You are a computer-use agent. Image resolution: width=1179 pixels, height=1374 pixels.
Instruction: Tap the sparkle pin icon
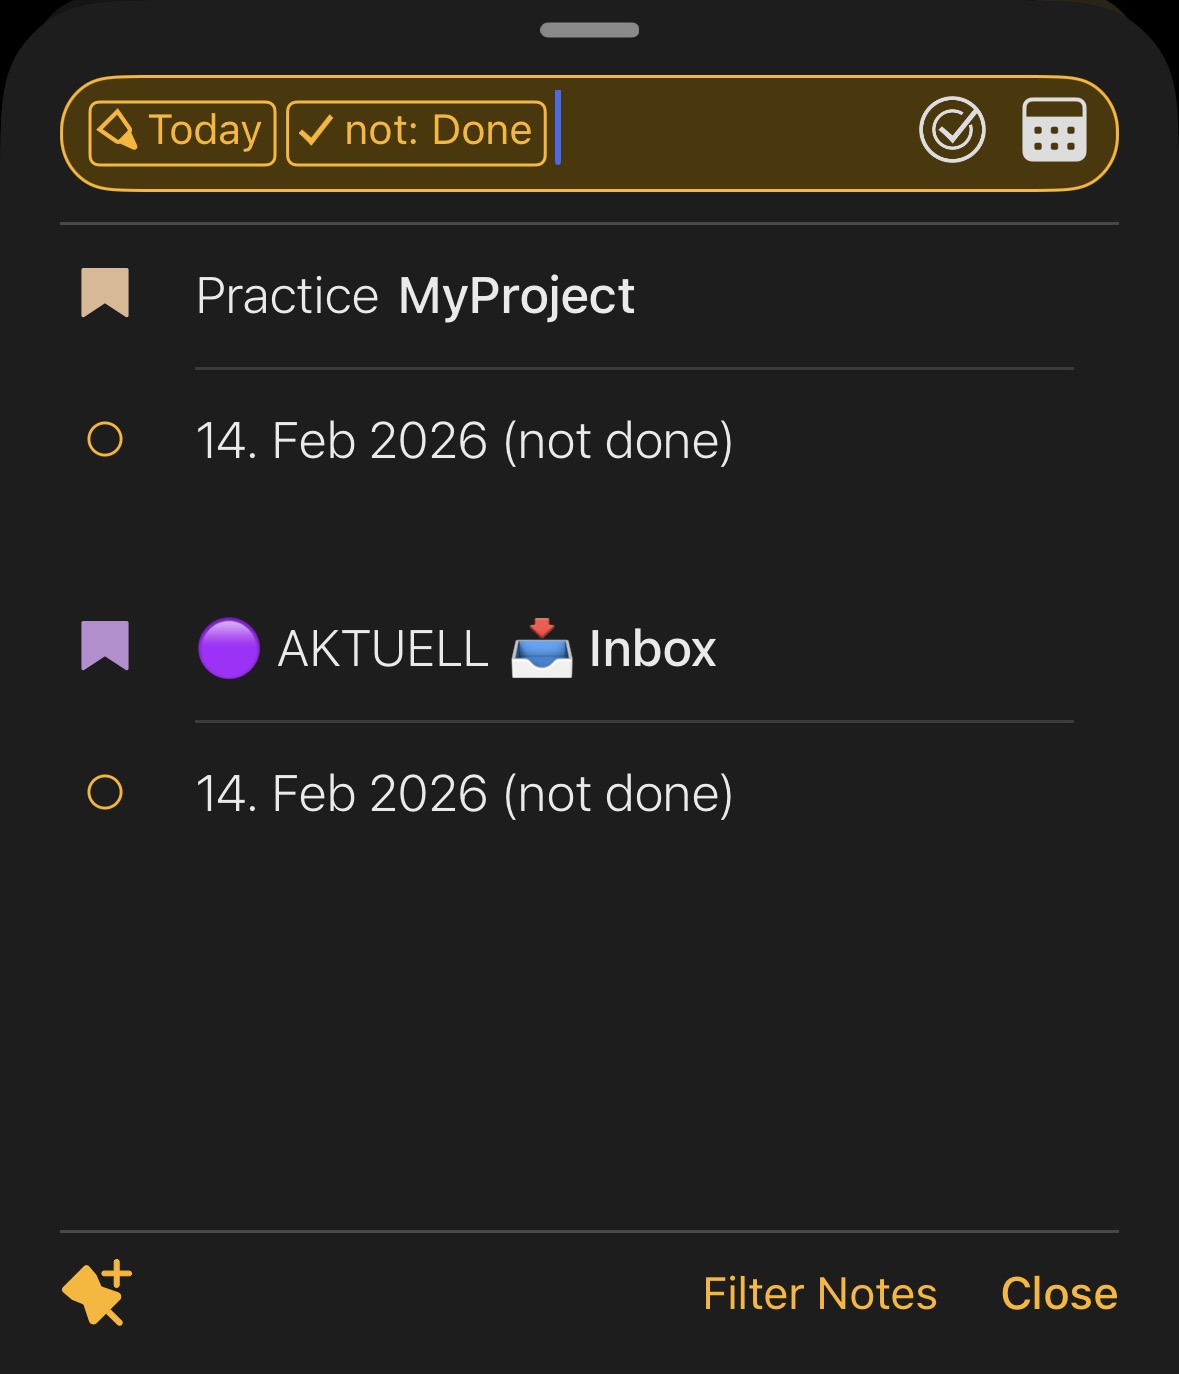(97, 1292)
